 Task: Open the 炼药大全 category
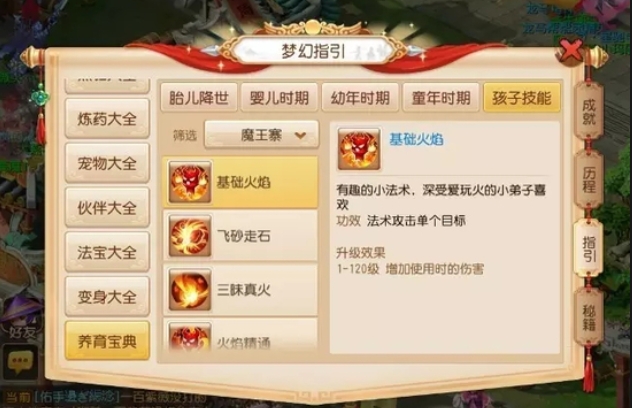click(x=107, y=119)
